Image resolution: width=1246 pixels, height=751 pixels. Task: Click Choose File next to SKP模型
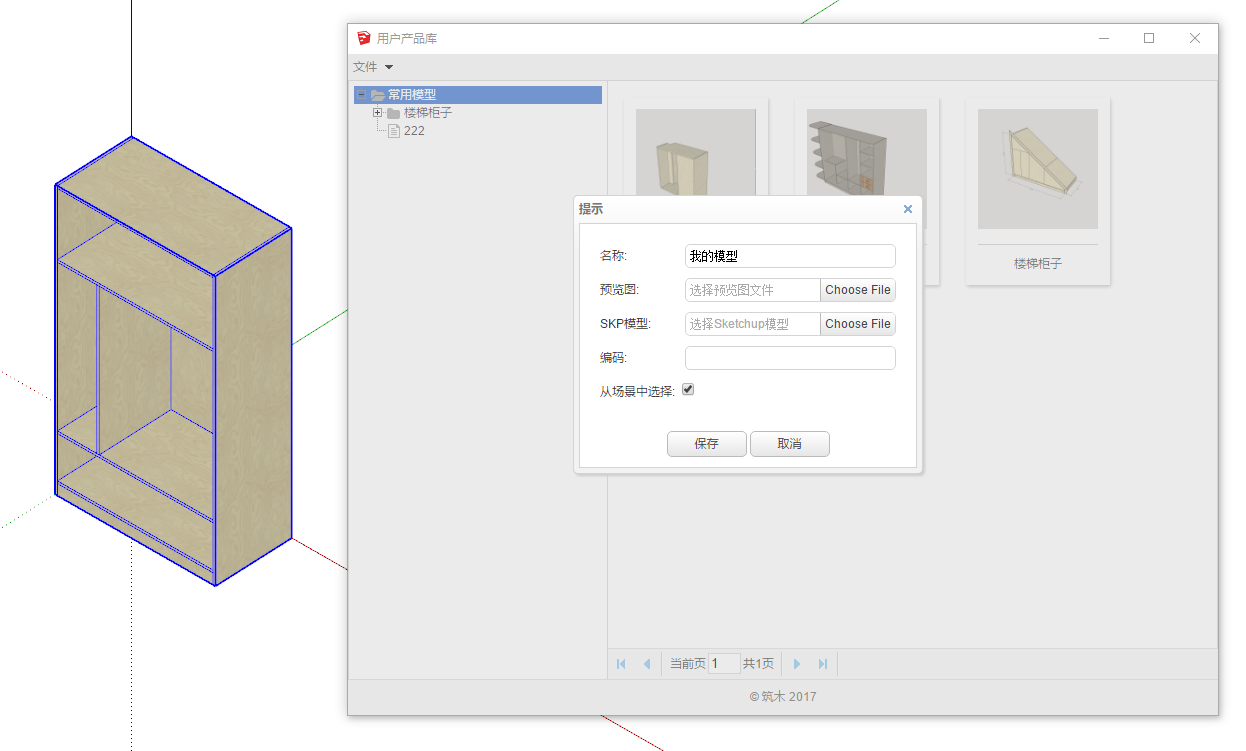[x=857, y=323]
